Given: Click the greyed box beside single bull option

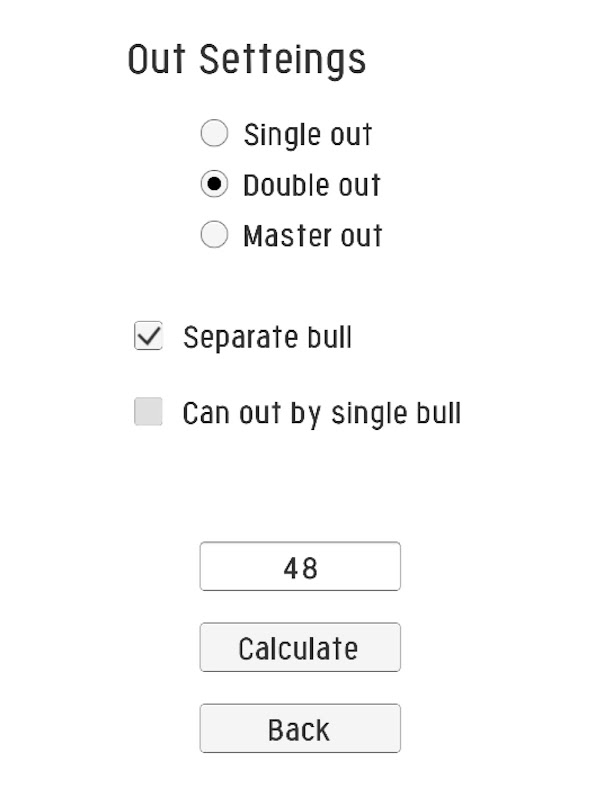Looking at the screenshot, I should [148, 412].
